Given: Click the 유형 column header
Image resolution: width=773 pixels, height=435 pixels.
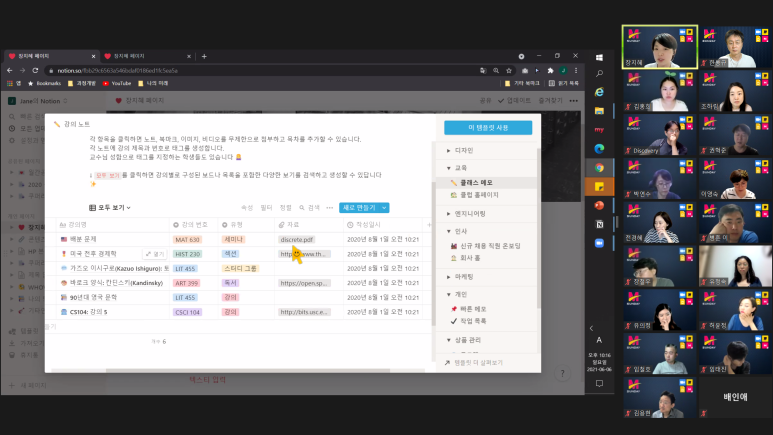Looking at the screenshot, I should (x=246, y=225).
